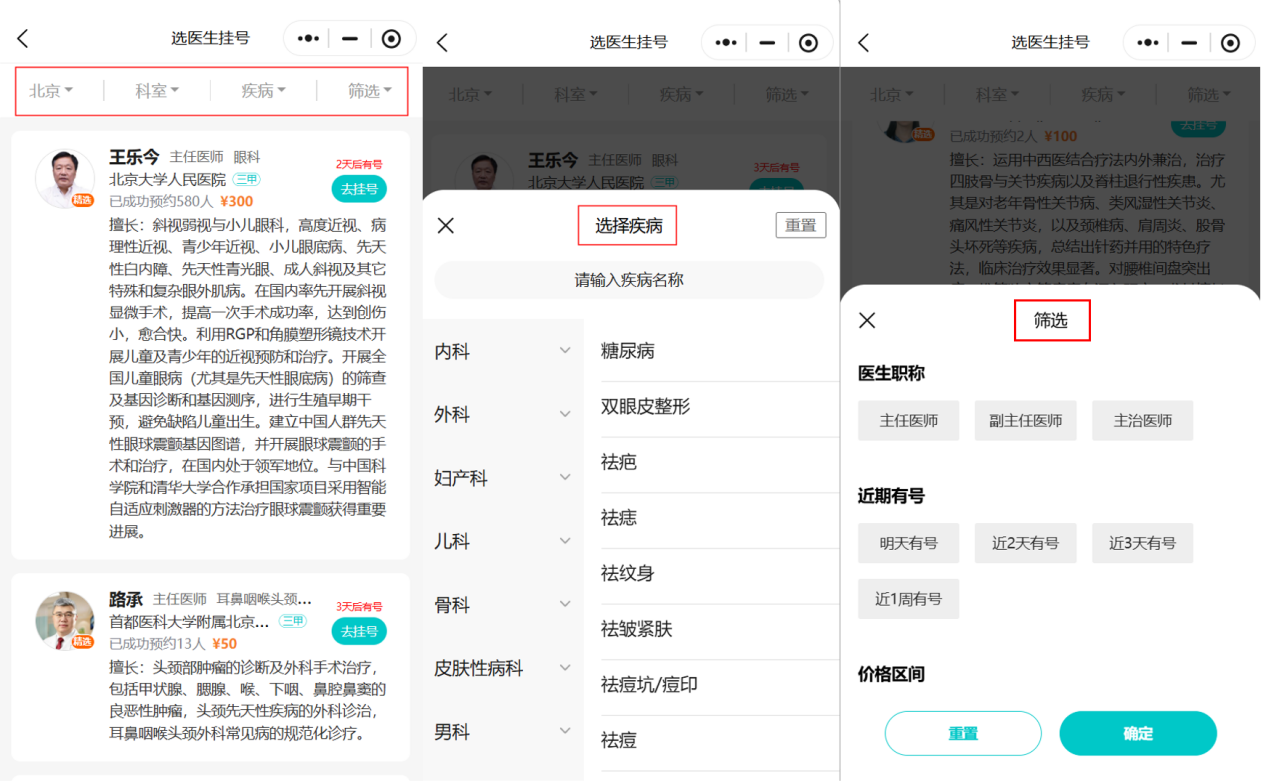Confirm filters with the 确定 button
1266x781 pixels.
click(1138, 733)
